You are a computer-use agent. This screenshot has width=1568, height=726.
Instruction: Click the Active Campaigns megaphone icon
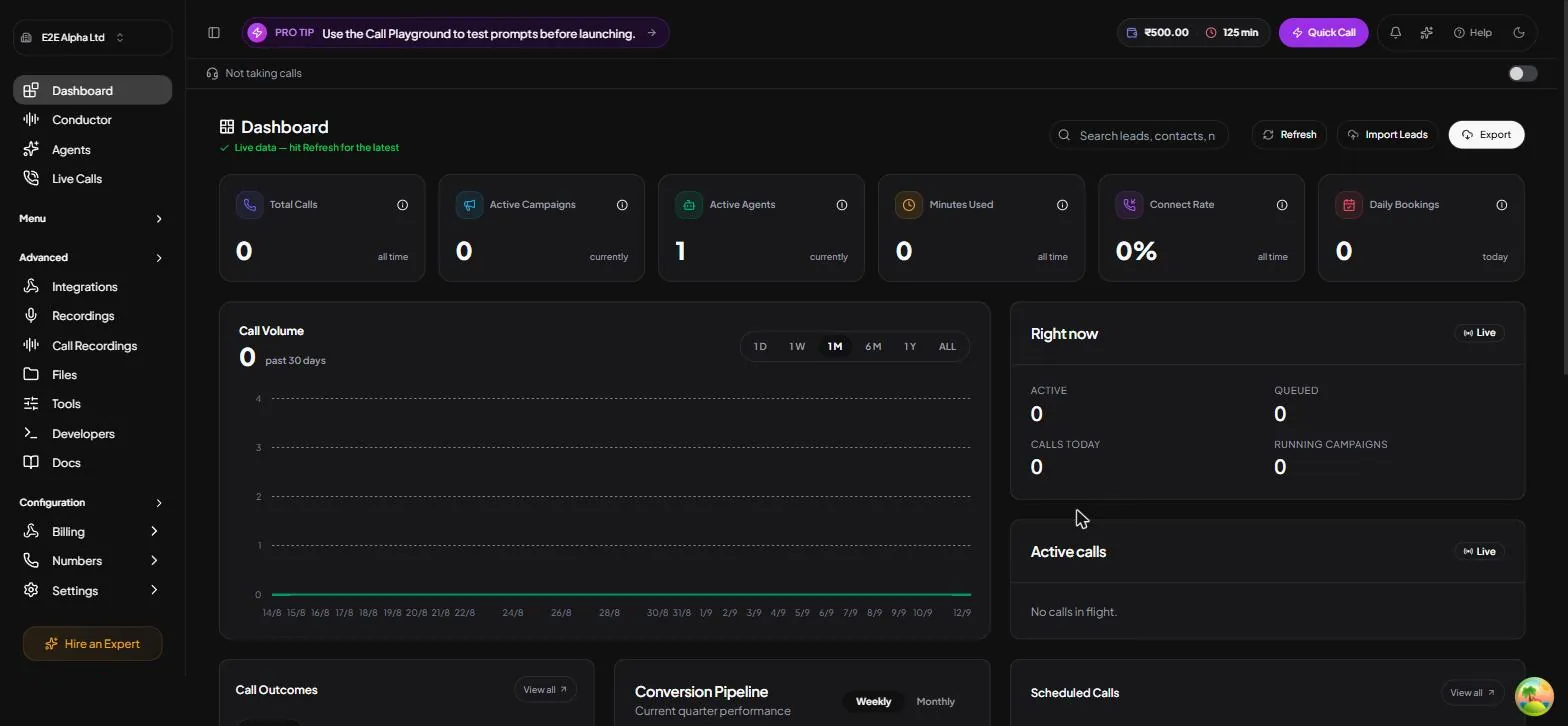pos(469,205)
